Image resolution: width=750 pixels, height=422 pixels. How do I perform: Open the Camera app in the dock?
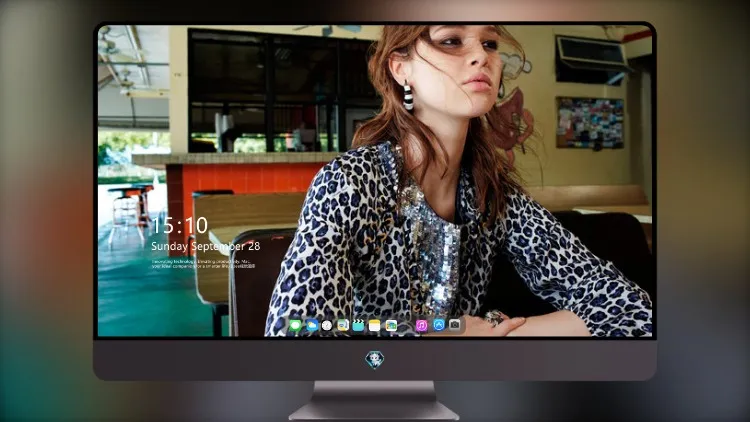(x=454, y=325)
